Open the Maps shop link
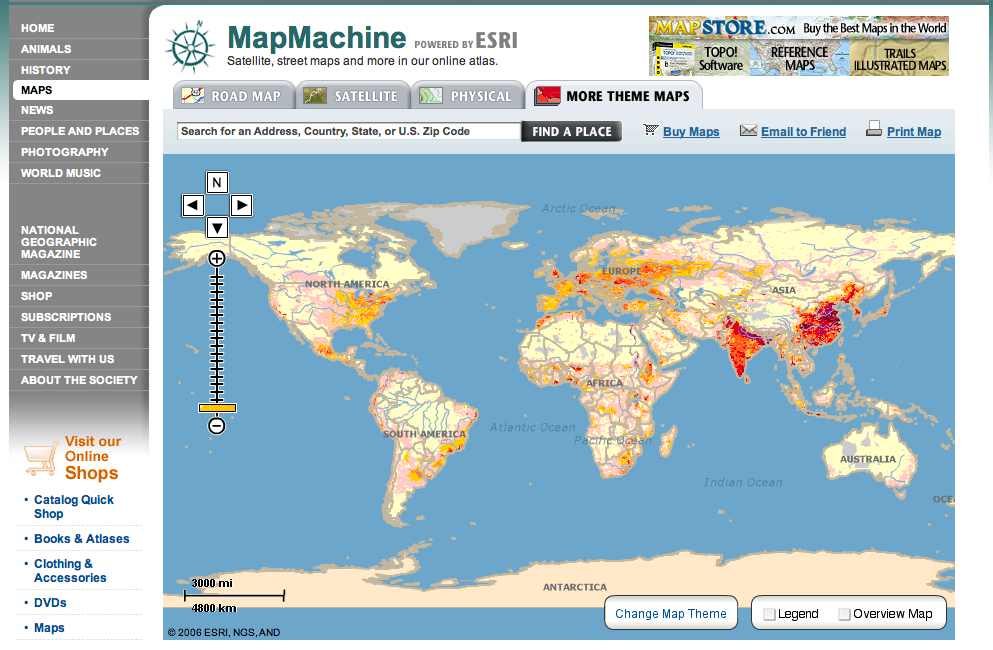 coord(49,628)
